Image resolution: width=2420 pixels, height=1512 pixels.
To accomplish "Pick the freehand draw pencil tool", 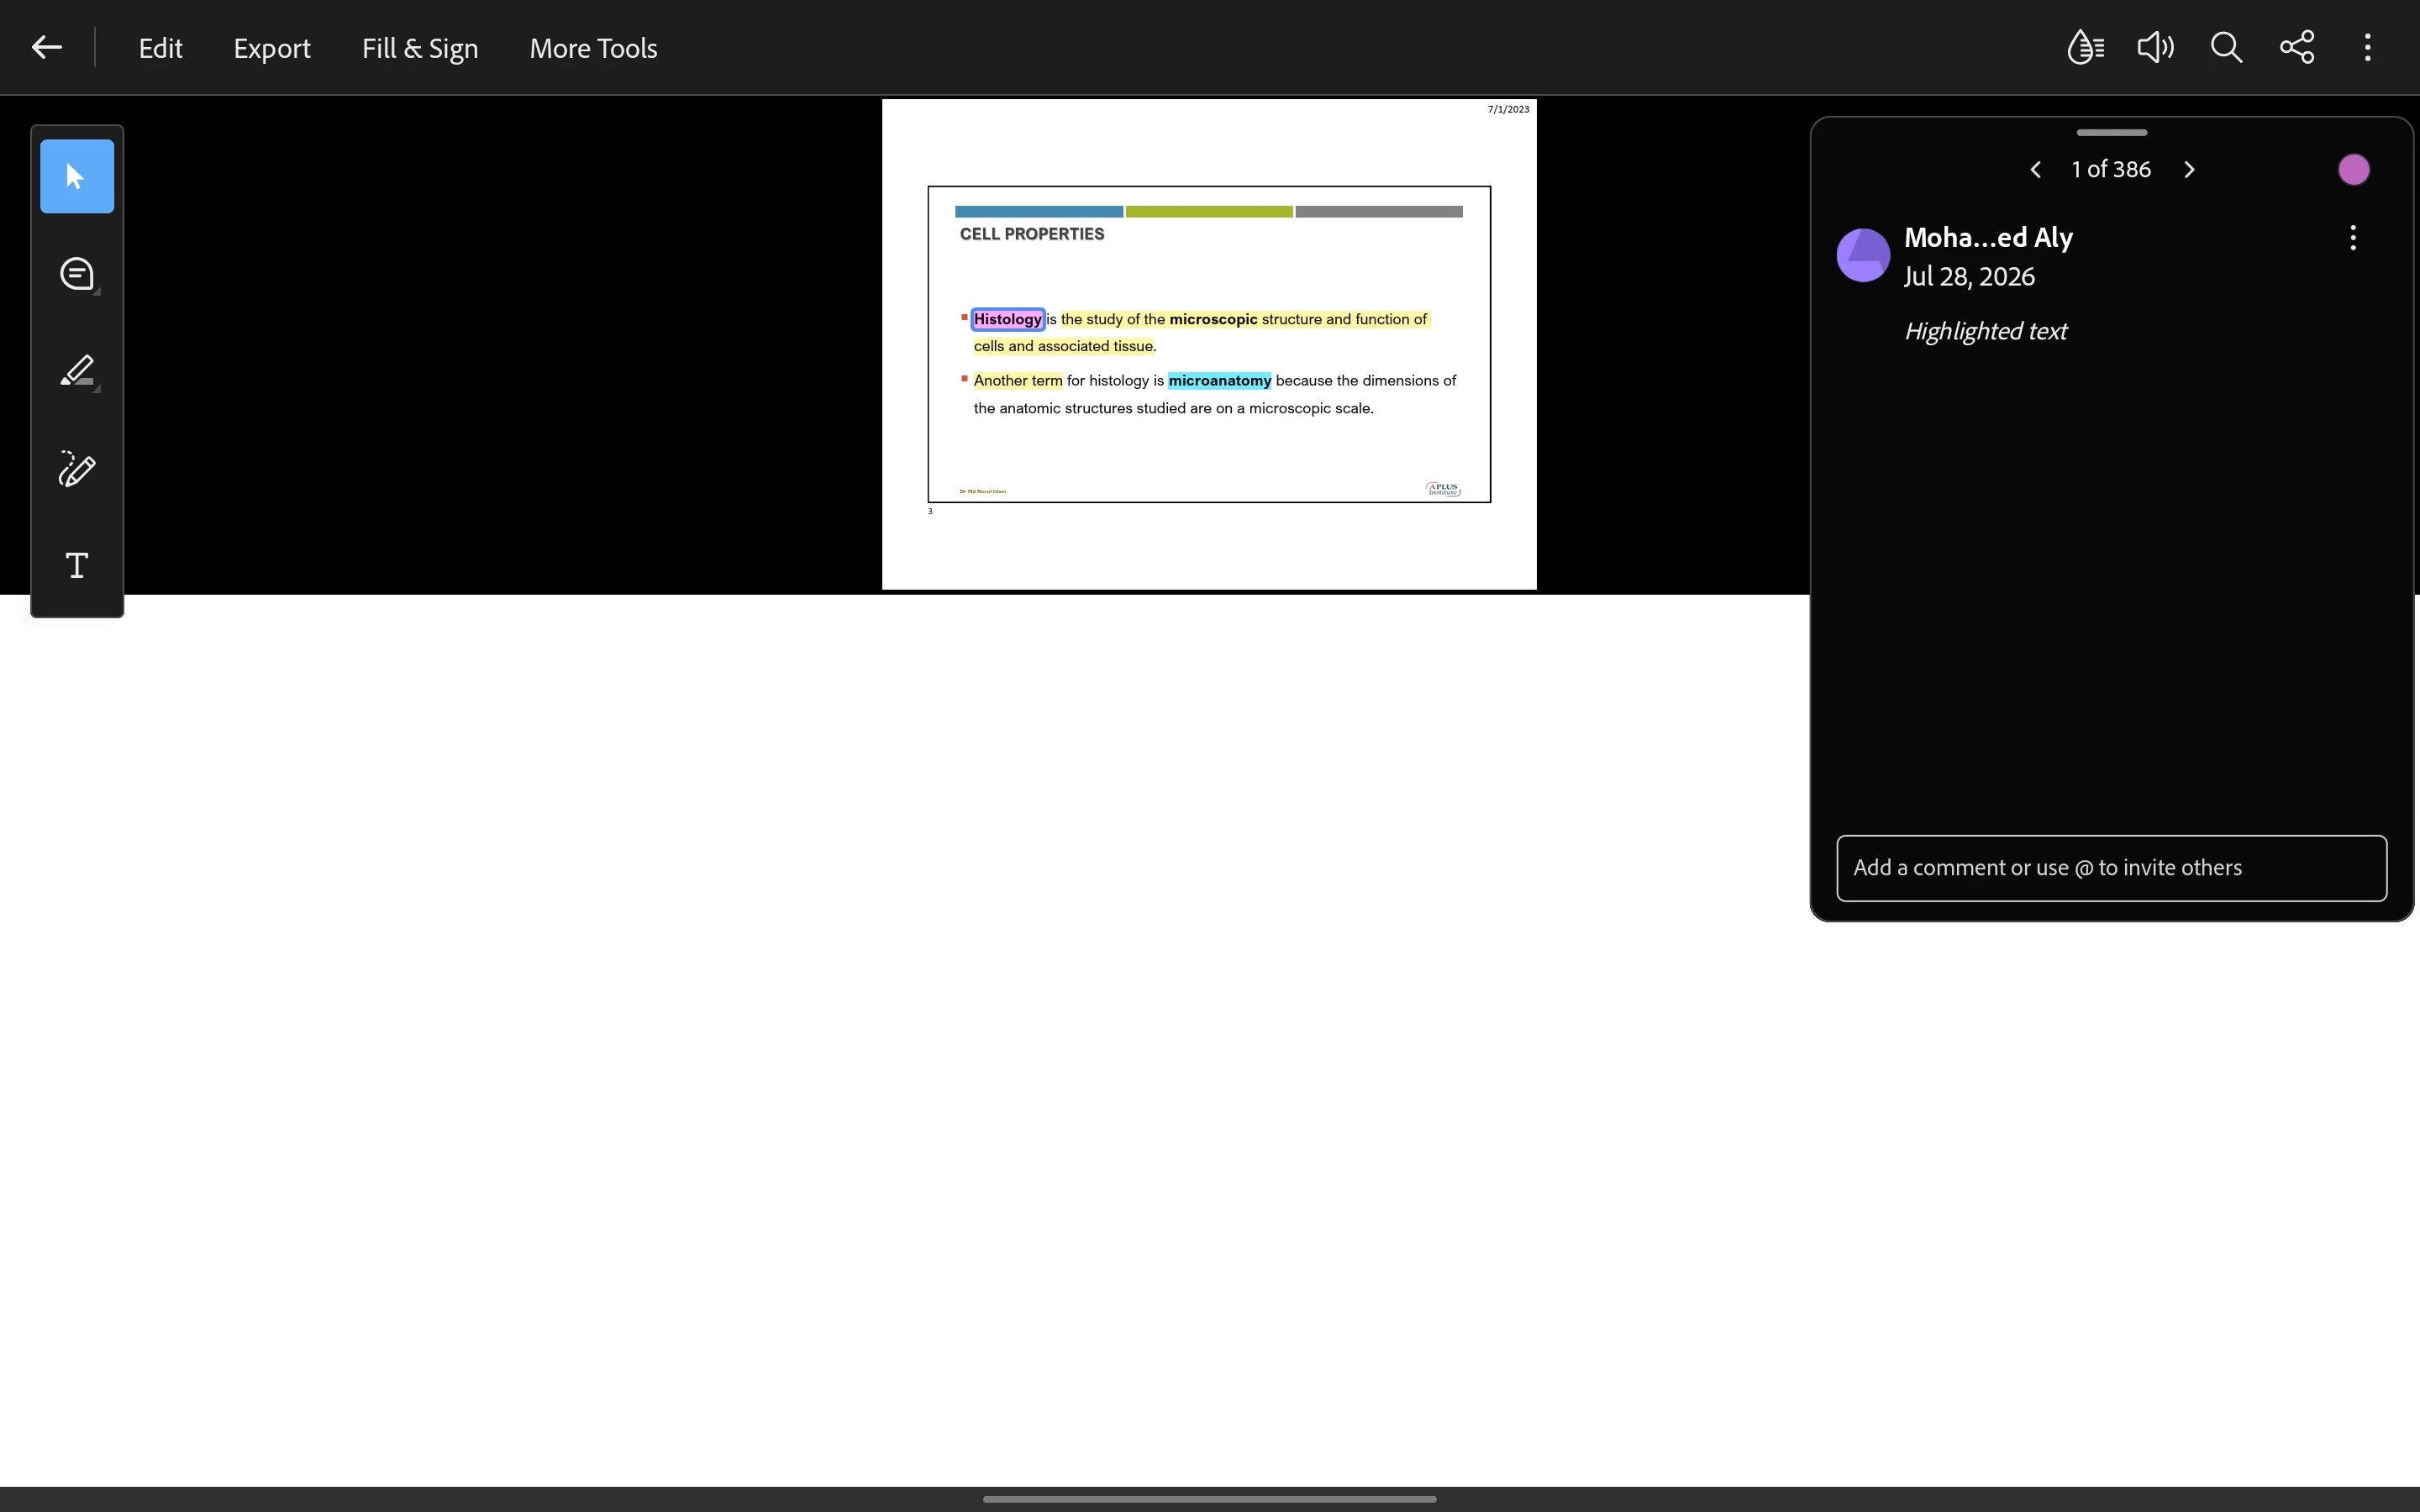I will point(77,468).
